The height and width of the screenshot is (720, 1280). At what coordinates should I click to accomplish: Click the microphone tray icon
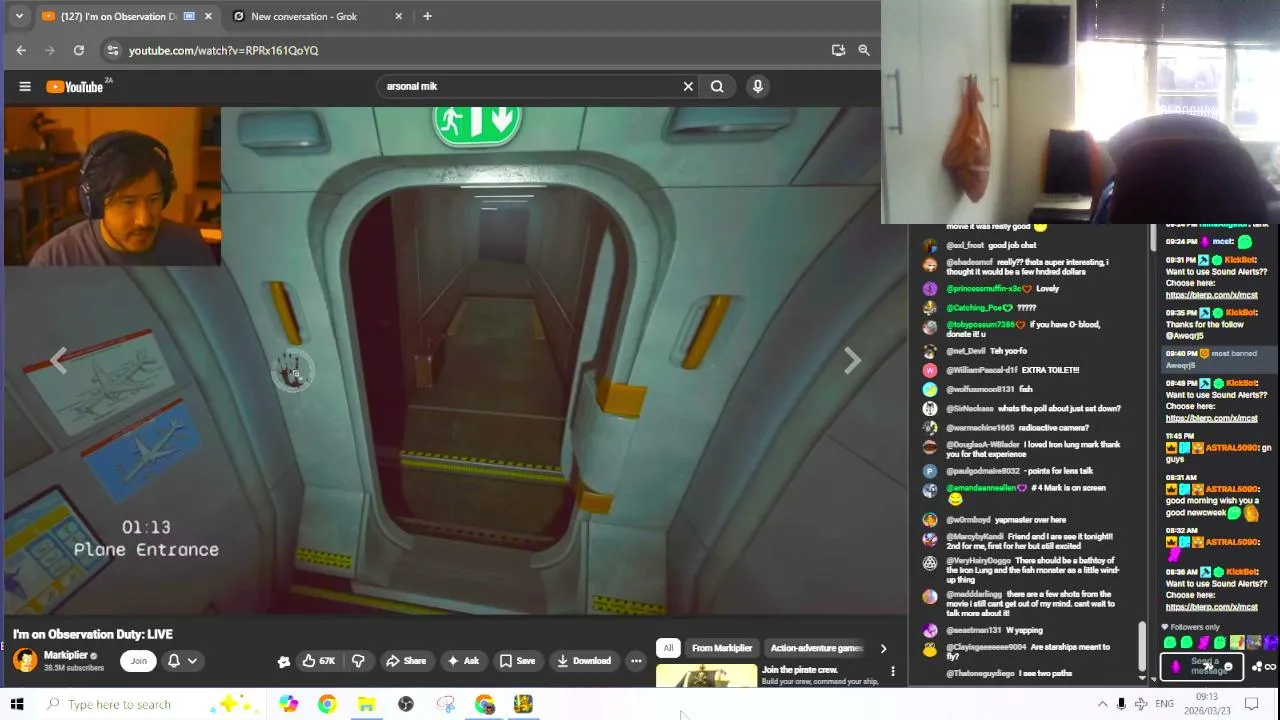1121,704
